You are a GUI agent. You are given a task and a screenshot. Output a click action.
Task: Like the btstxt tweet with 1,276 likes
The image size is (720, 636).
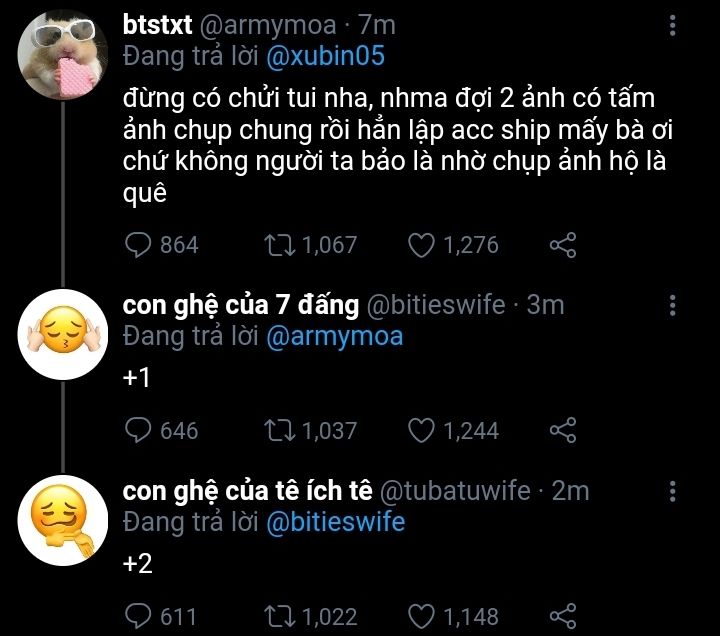[421, 245]
